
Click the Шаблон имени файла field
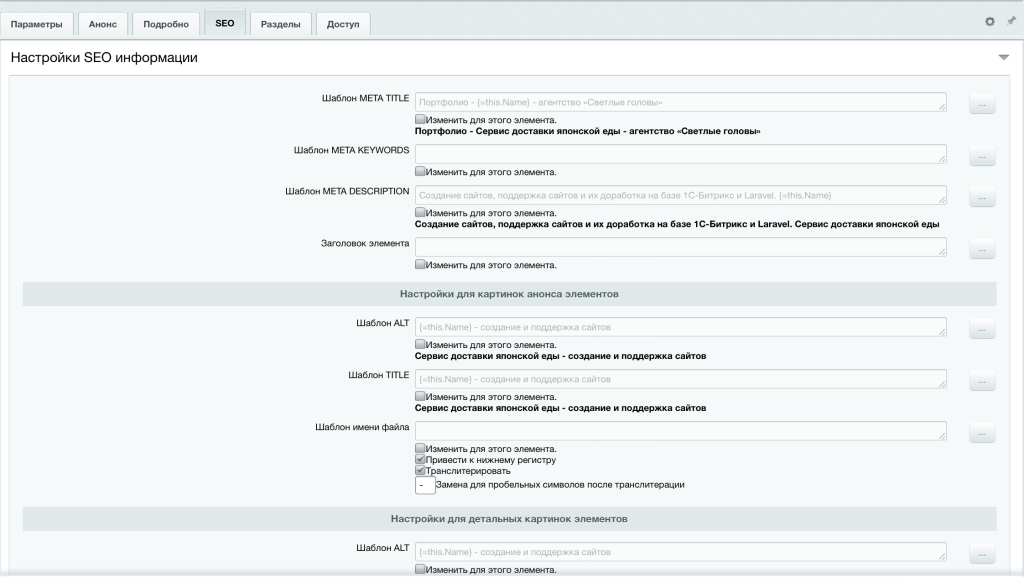click(680, 431)
